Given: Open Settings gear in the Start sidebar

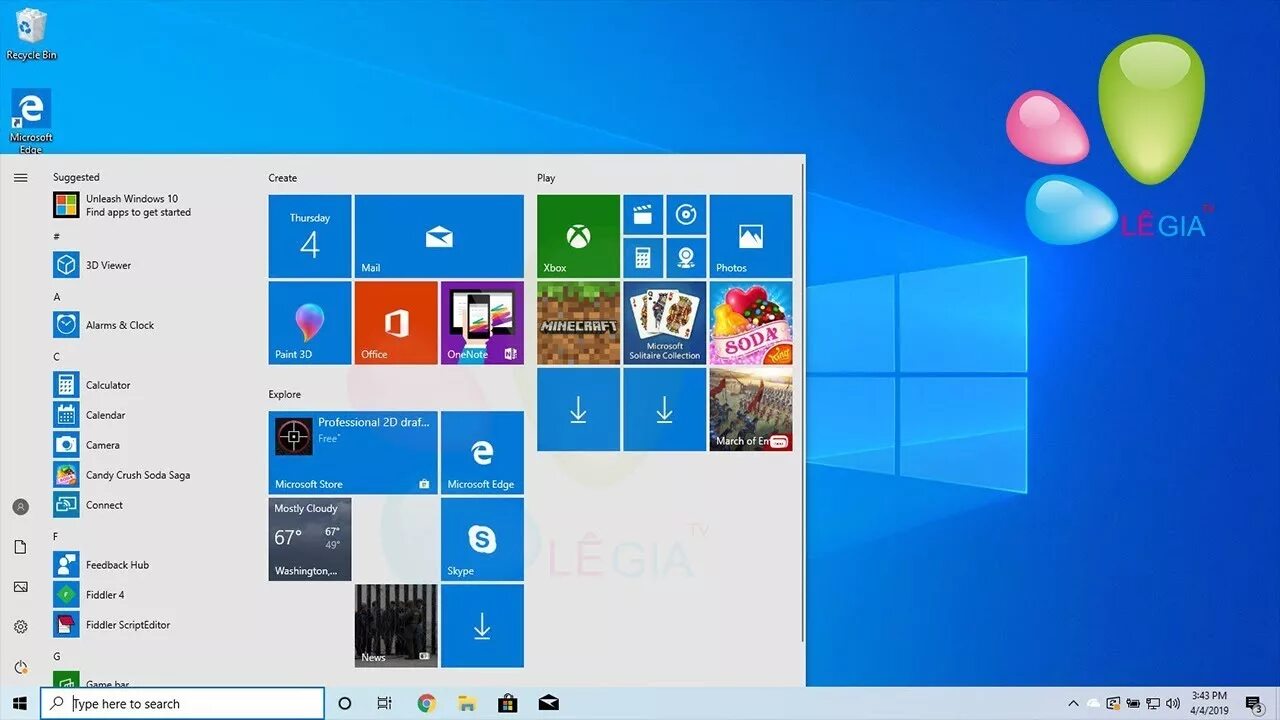Looking at the screenshot, I should [20, 627].
